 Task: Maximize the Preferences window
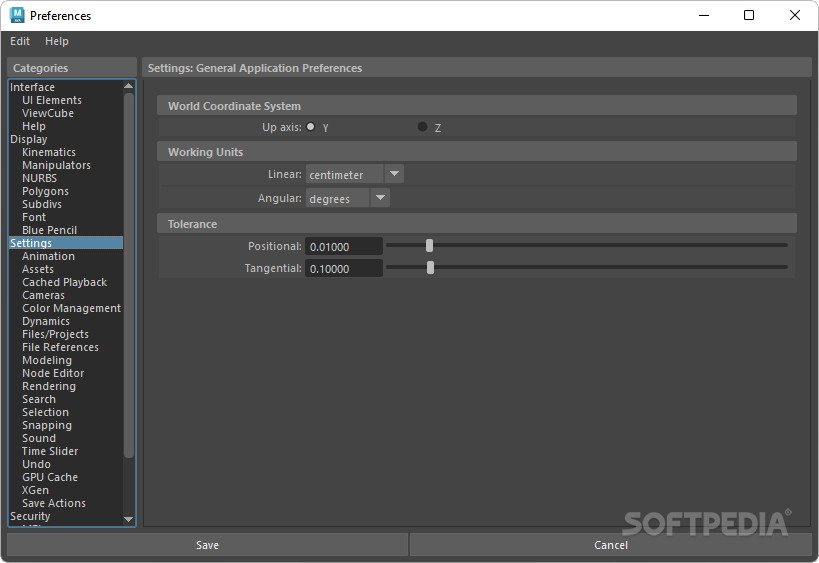[748, 15]
